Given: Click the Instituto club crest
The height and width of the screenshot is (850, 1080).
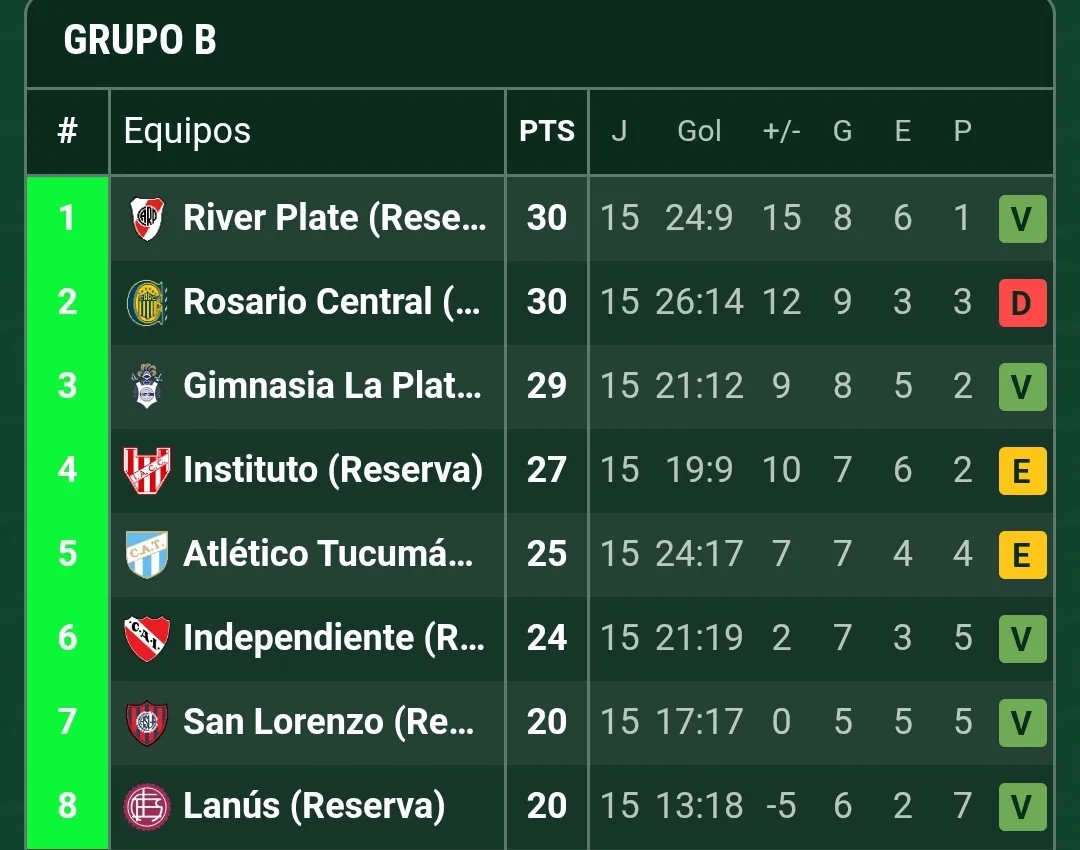Looking at the screenshot, I should 147,470.
